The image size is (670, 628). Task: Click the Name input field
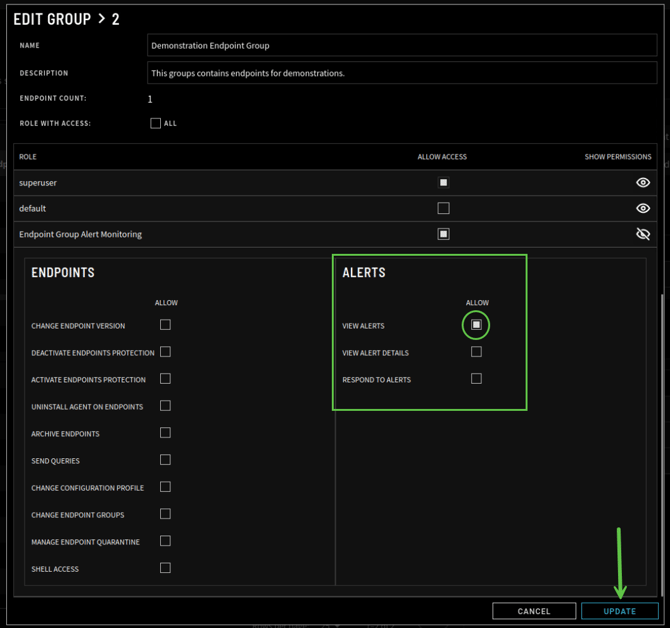402,46
